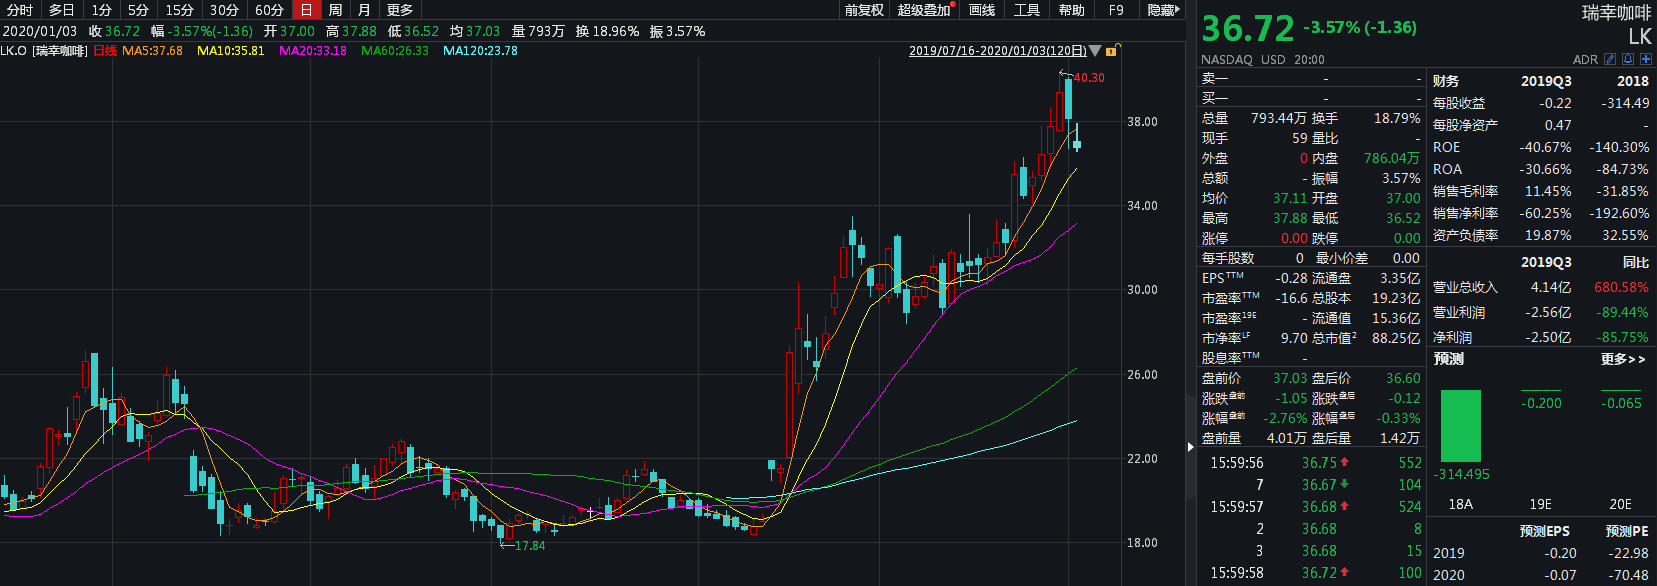Click the 更多>> forecast link
Image resolution: width=1657 pixels, height=586 pixels.
(x=1622, y=359)
